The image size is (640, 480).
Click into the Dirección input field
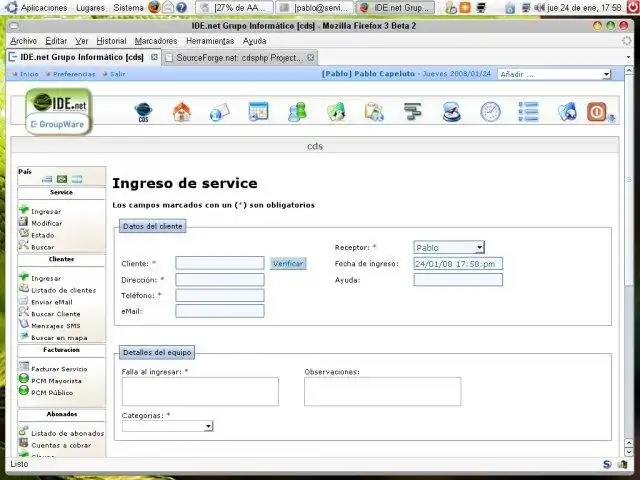(220, 280)
